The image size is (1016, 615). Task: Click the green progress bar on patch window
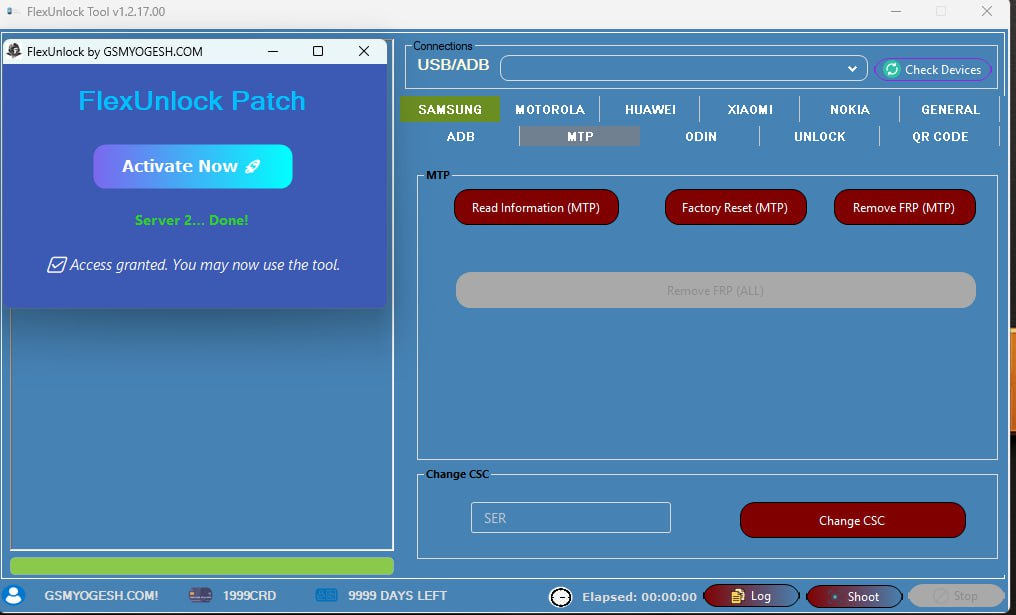tap(200, 565)
